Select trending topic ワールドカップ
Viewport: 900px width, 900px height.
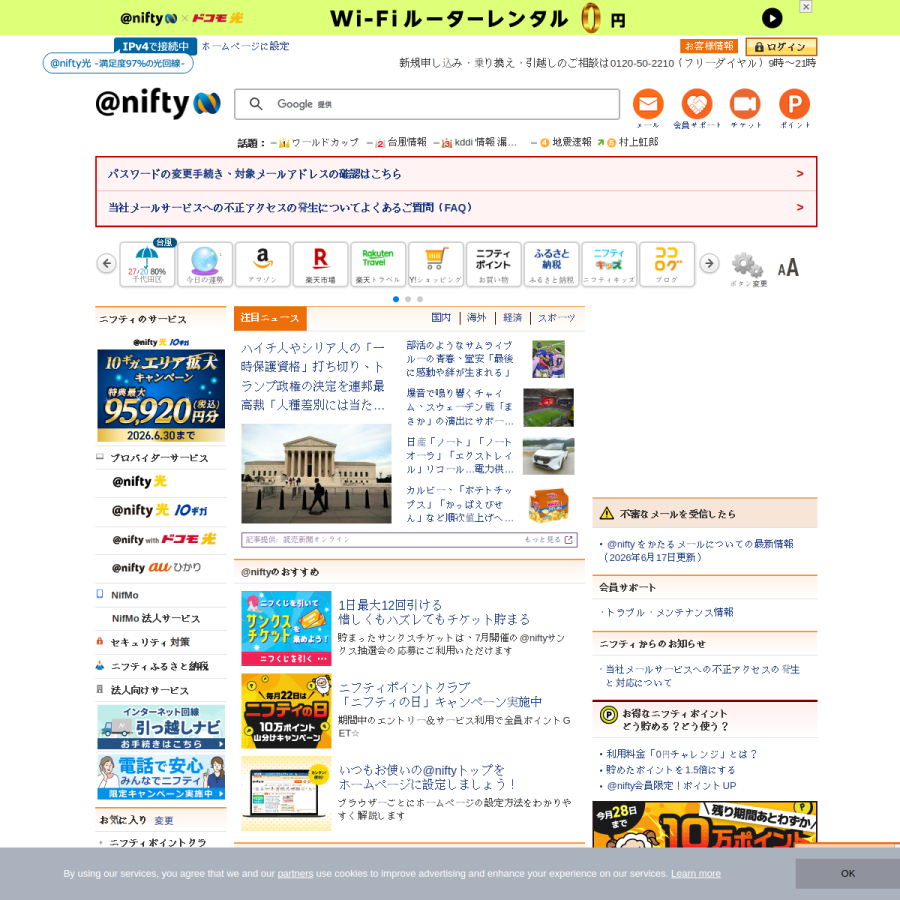325,142
